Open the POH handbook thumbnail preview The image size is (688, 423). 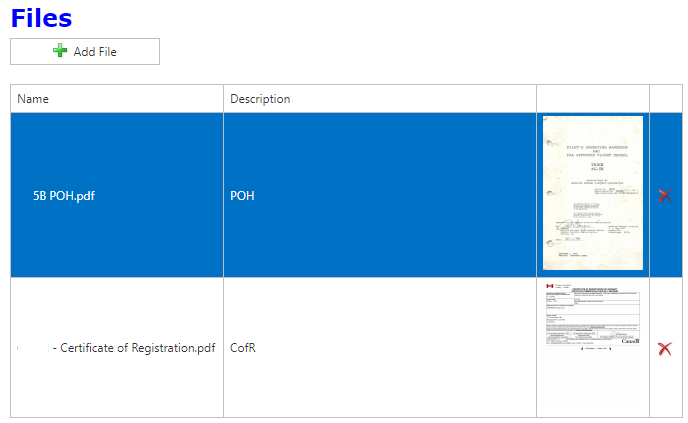point(592,193)
